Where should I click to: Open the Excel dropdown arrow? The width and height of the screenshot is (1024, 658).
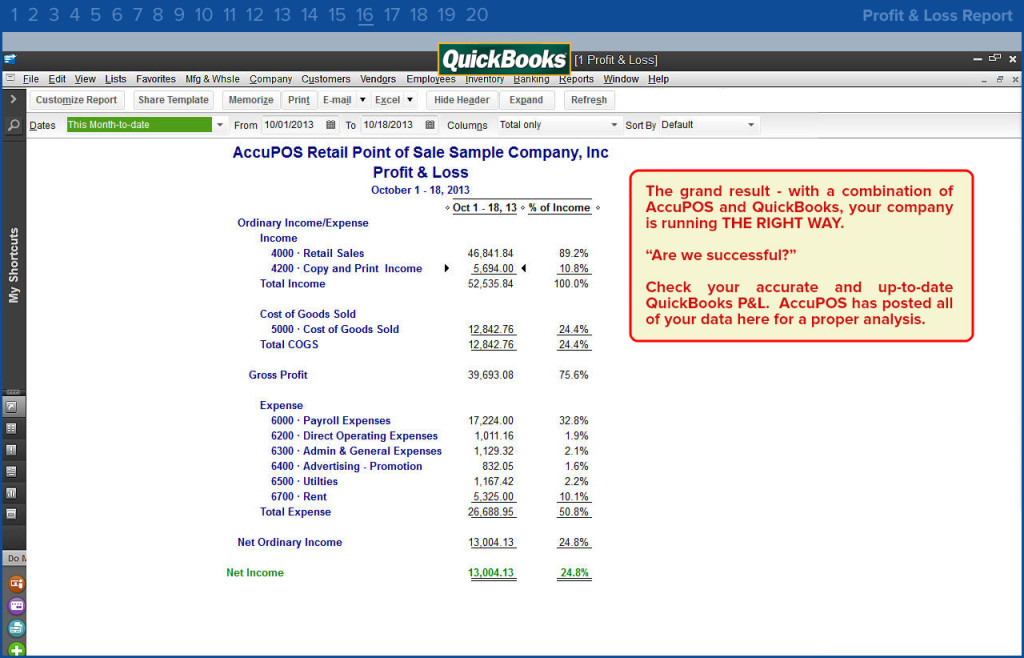[x=410, y=100]
